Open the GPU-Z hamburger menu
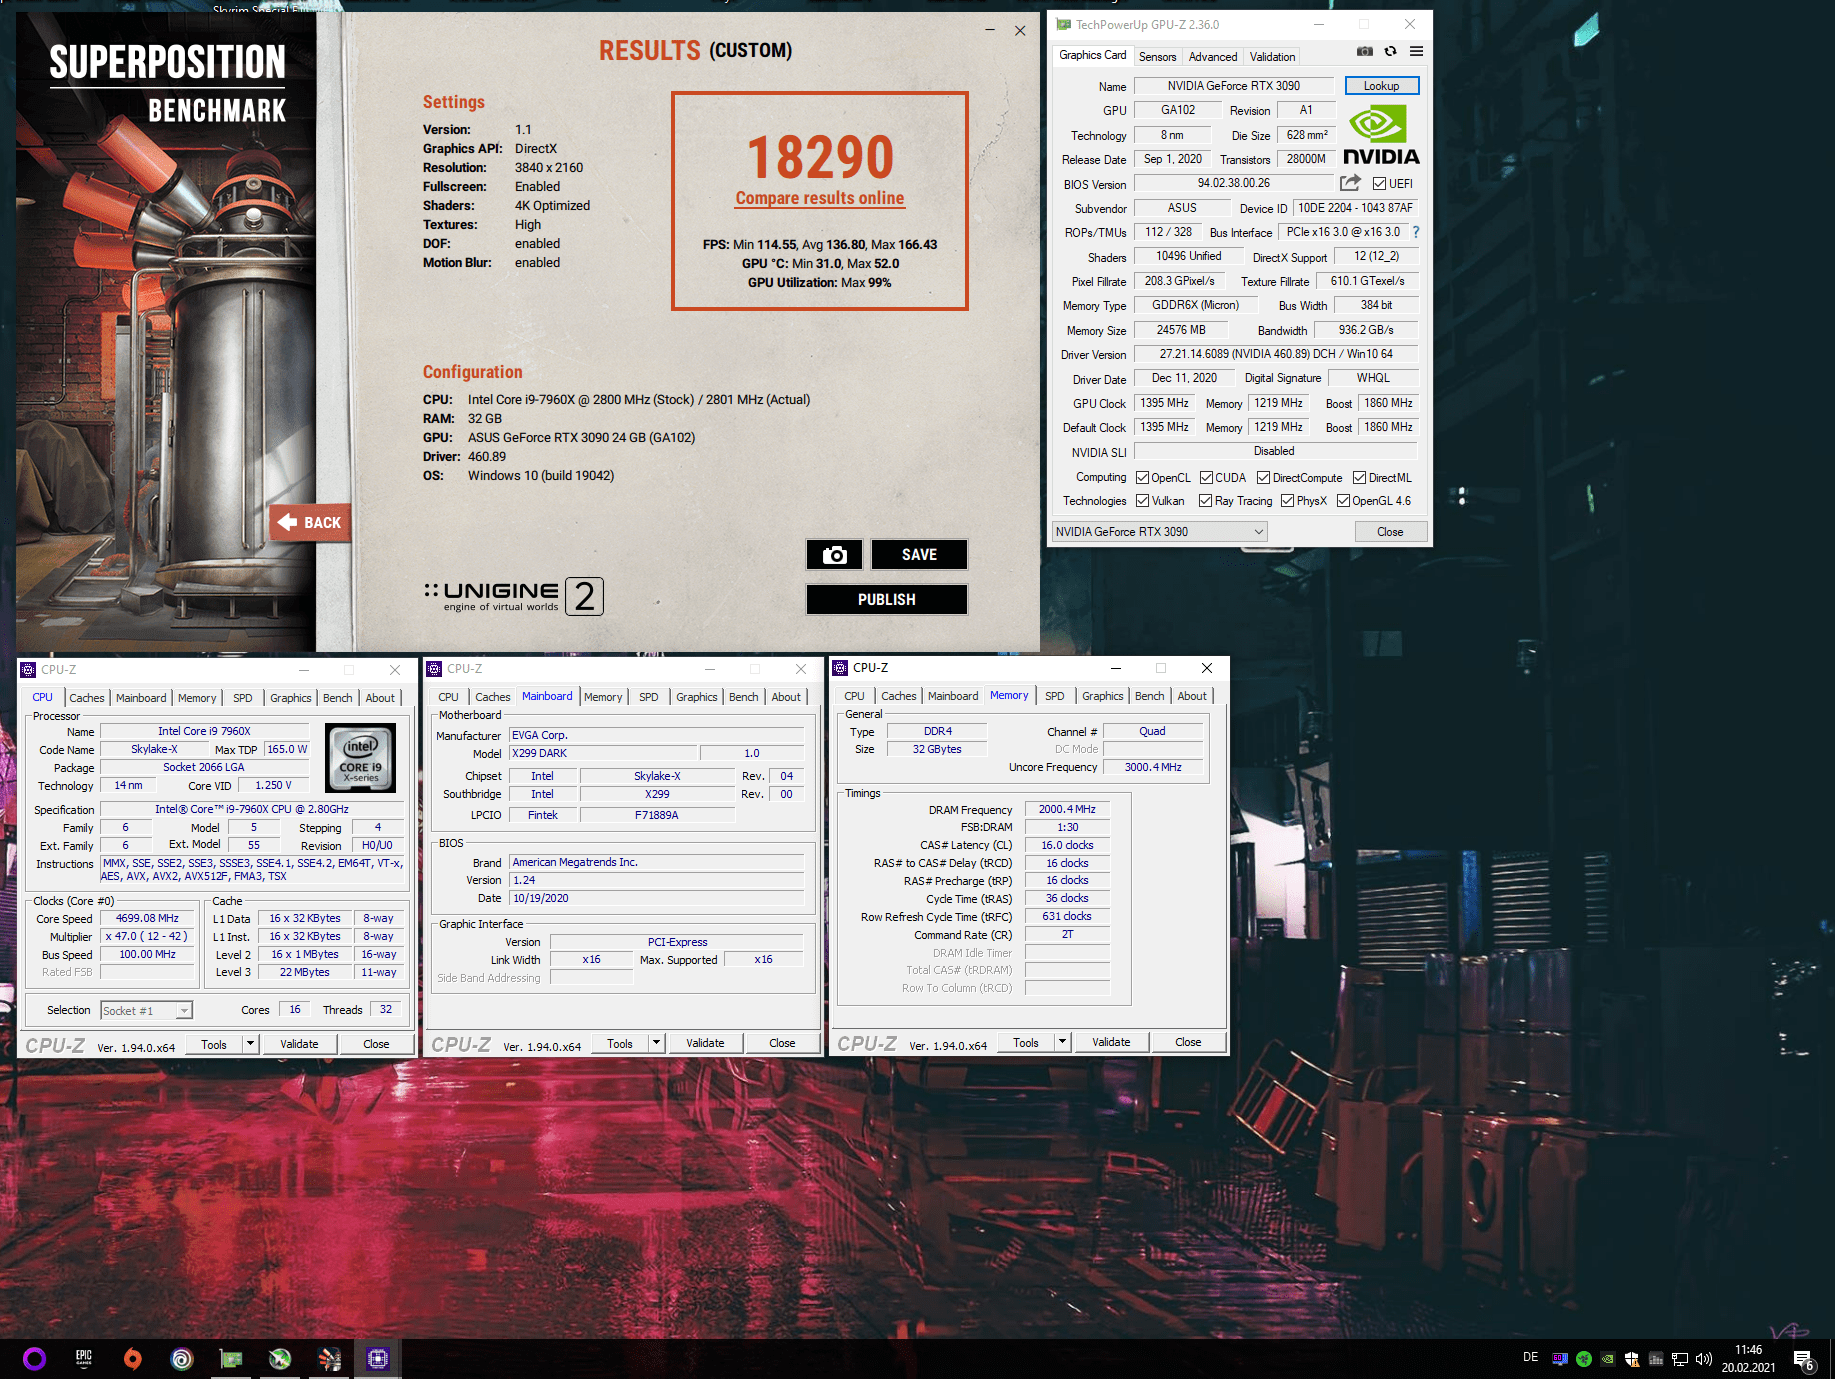1835x1379 pixels. pos(1416,51)
